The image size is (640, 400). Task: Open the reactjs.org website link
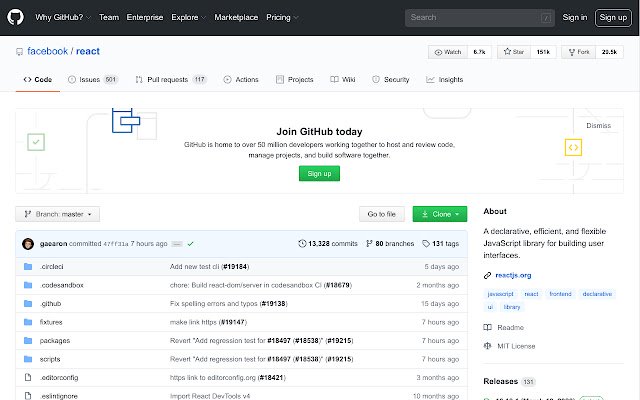click(513, 275)
